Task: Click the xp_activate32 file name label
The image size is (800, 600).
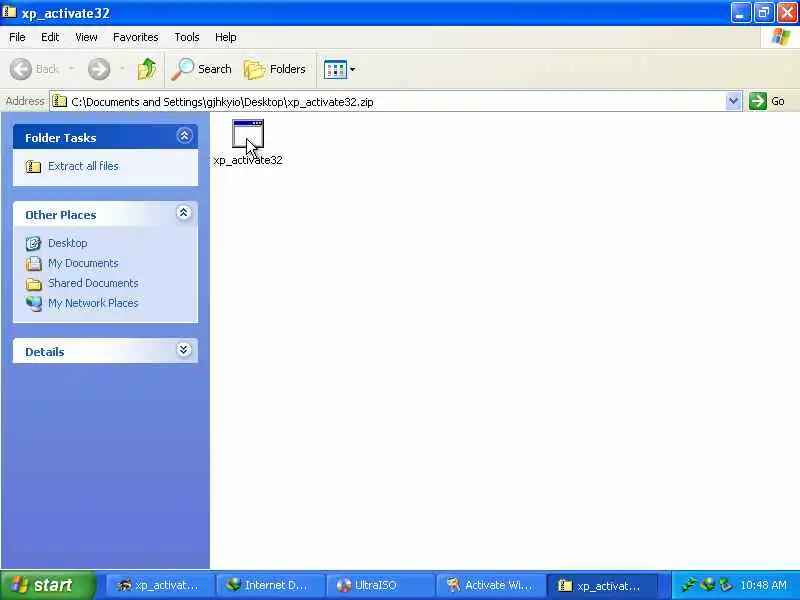Action: [248, 160]
